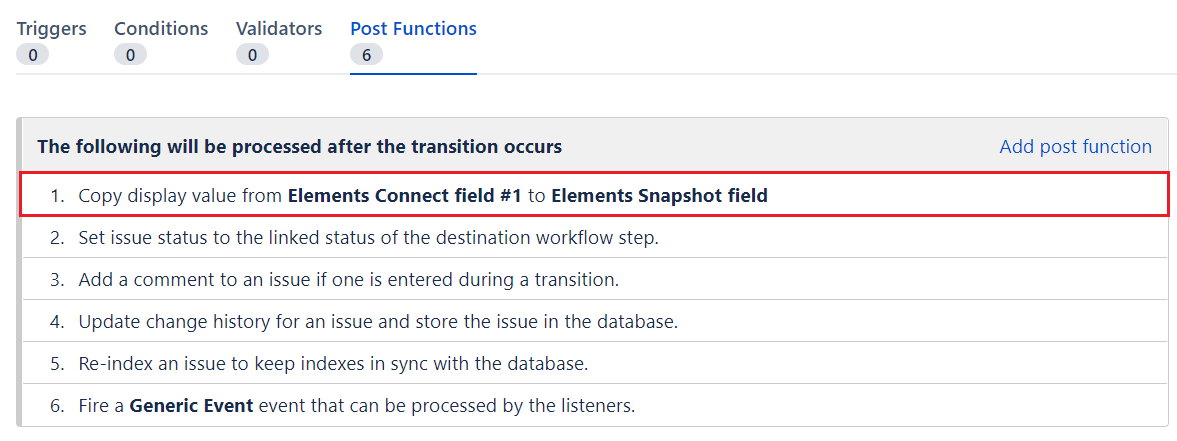This screenshot has height=441, width=1177.
Task: Click the count badge under Conditions
Action: click(x=130, y=55)
